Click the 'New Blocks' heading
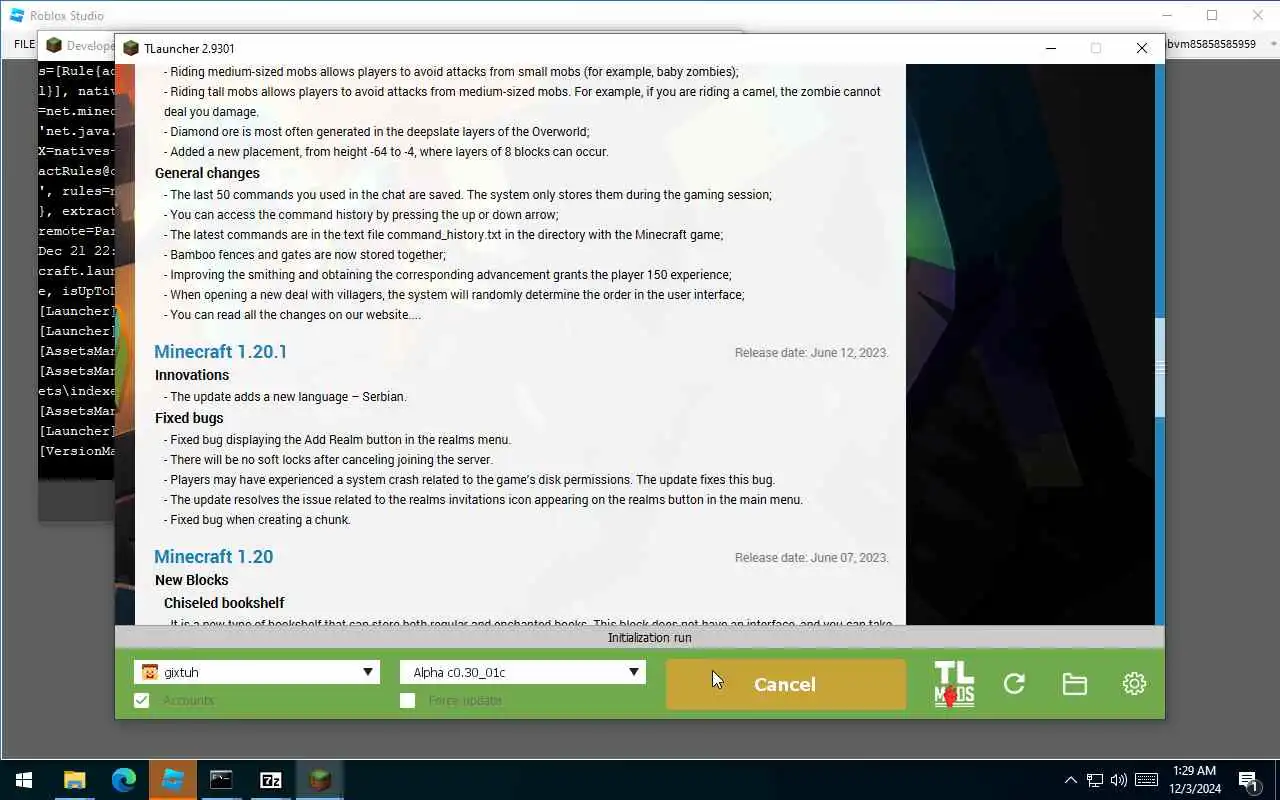 (x=192, y=580)
